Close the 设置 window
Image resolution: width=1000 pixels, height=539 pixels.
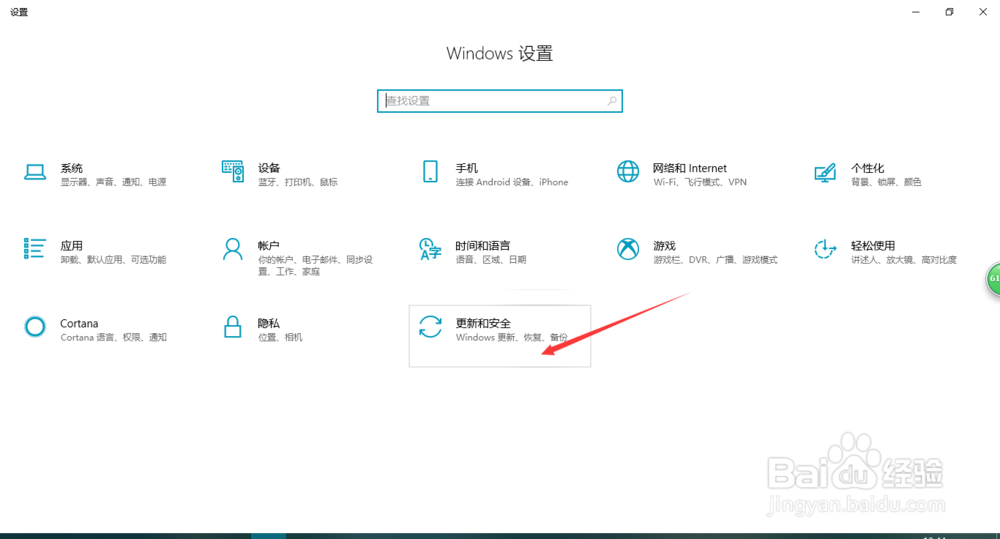[x=983, y=12]
